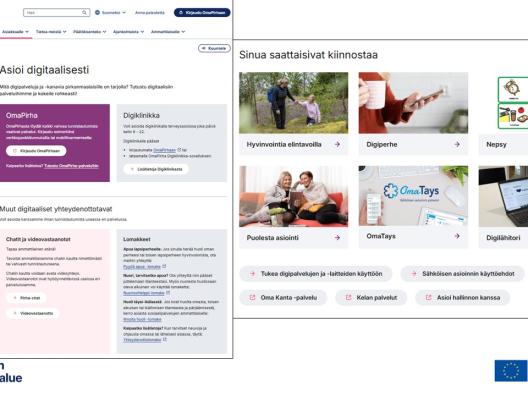The width and height of the screenshot is (528, 396).
Task: Click the arrow on the Digiperhe card
Action: (x=457, y=144)
